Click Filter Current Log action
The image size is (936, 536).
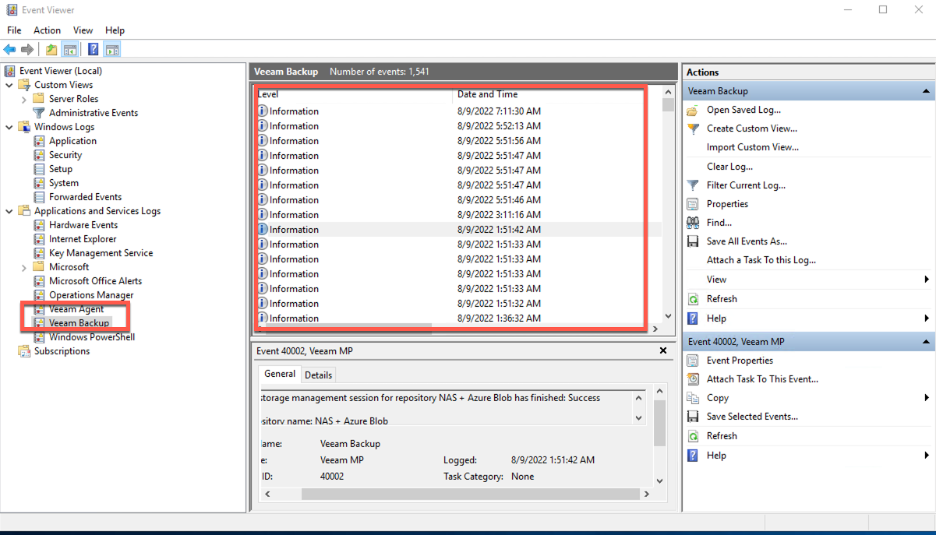[x=746, y=186]
